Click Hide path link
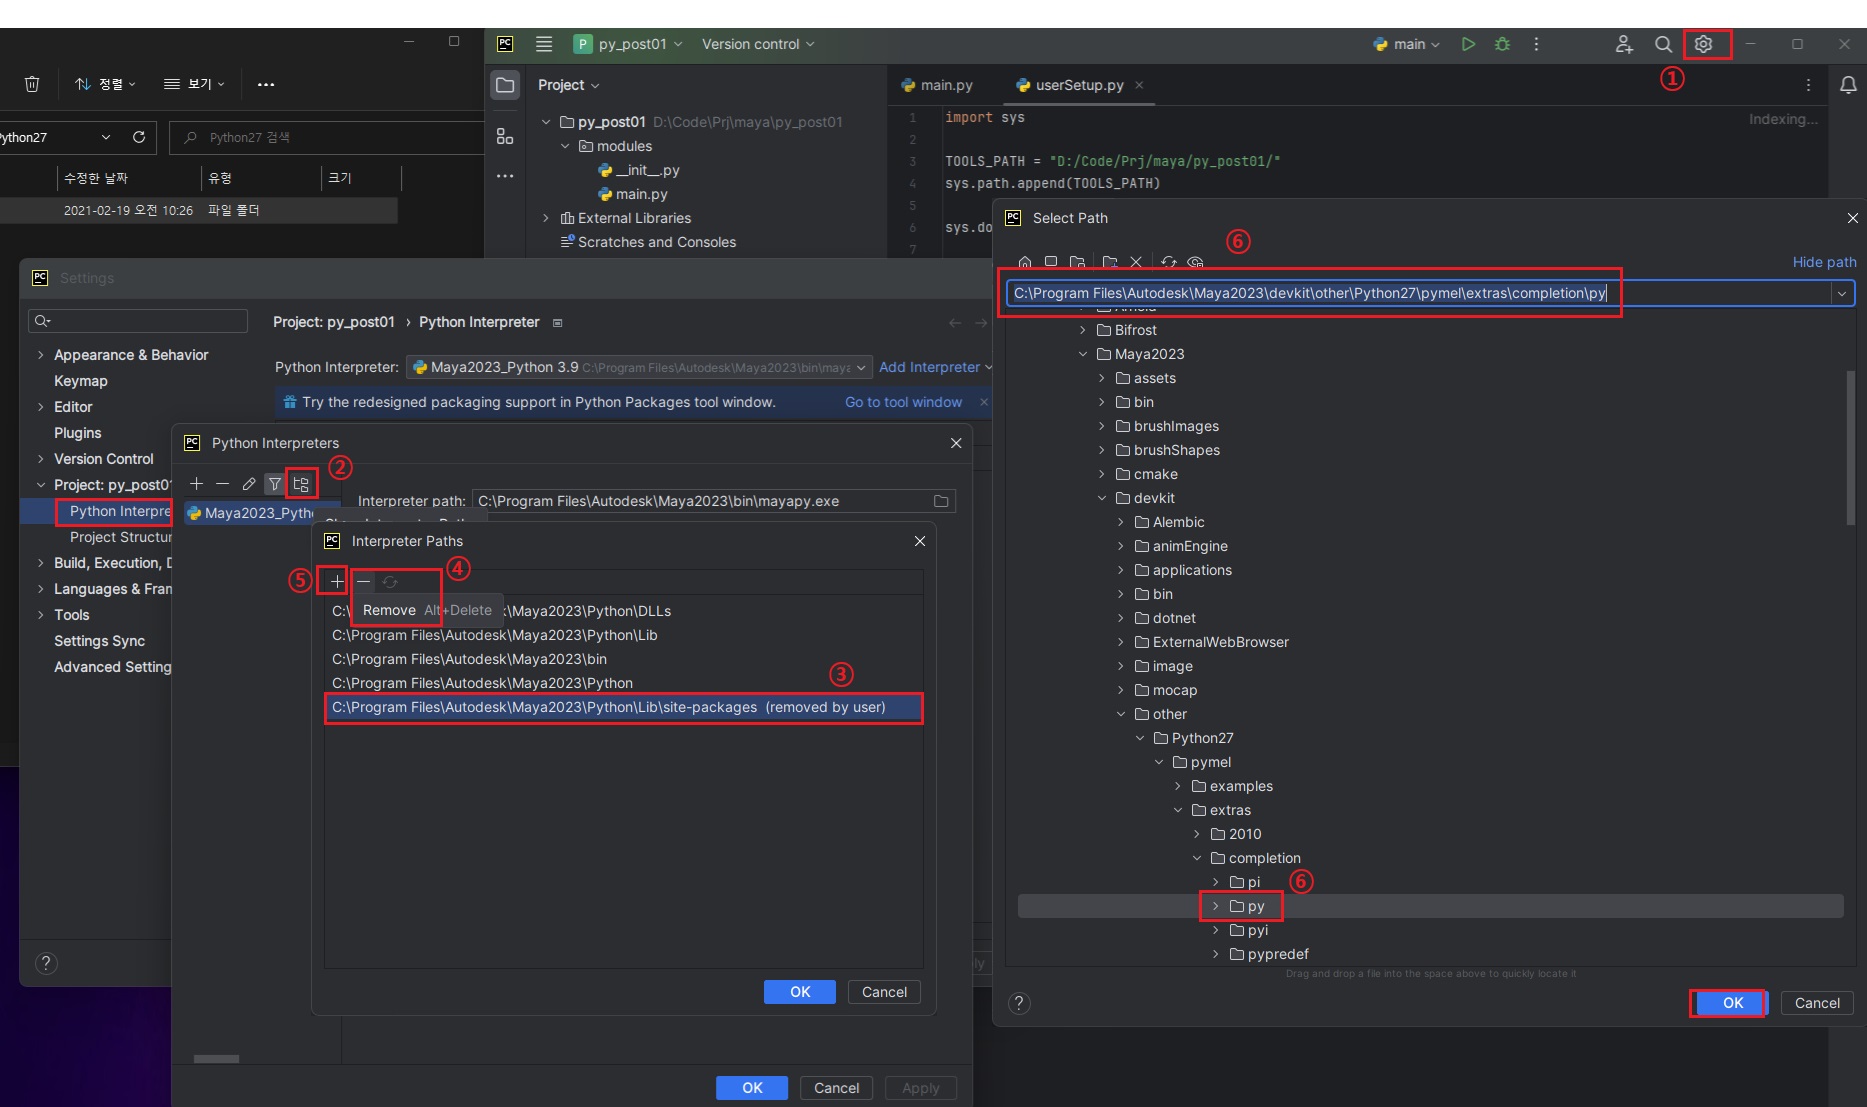The width and height of the screenshot is (1867, 1107). [1824, 262]
